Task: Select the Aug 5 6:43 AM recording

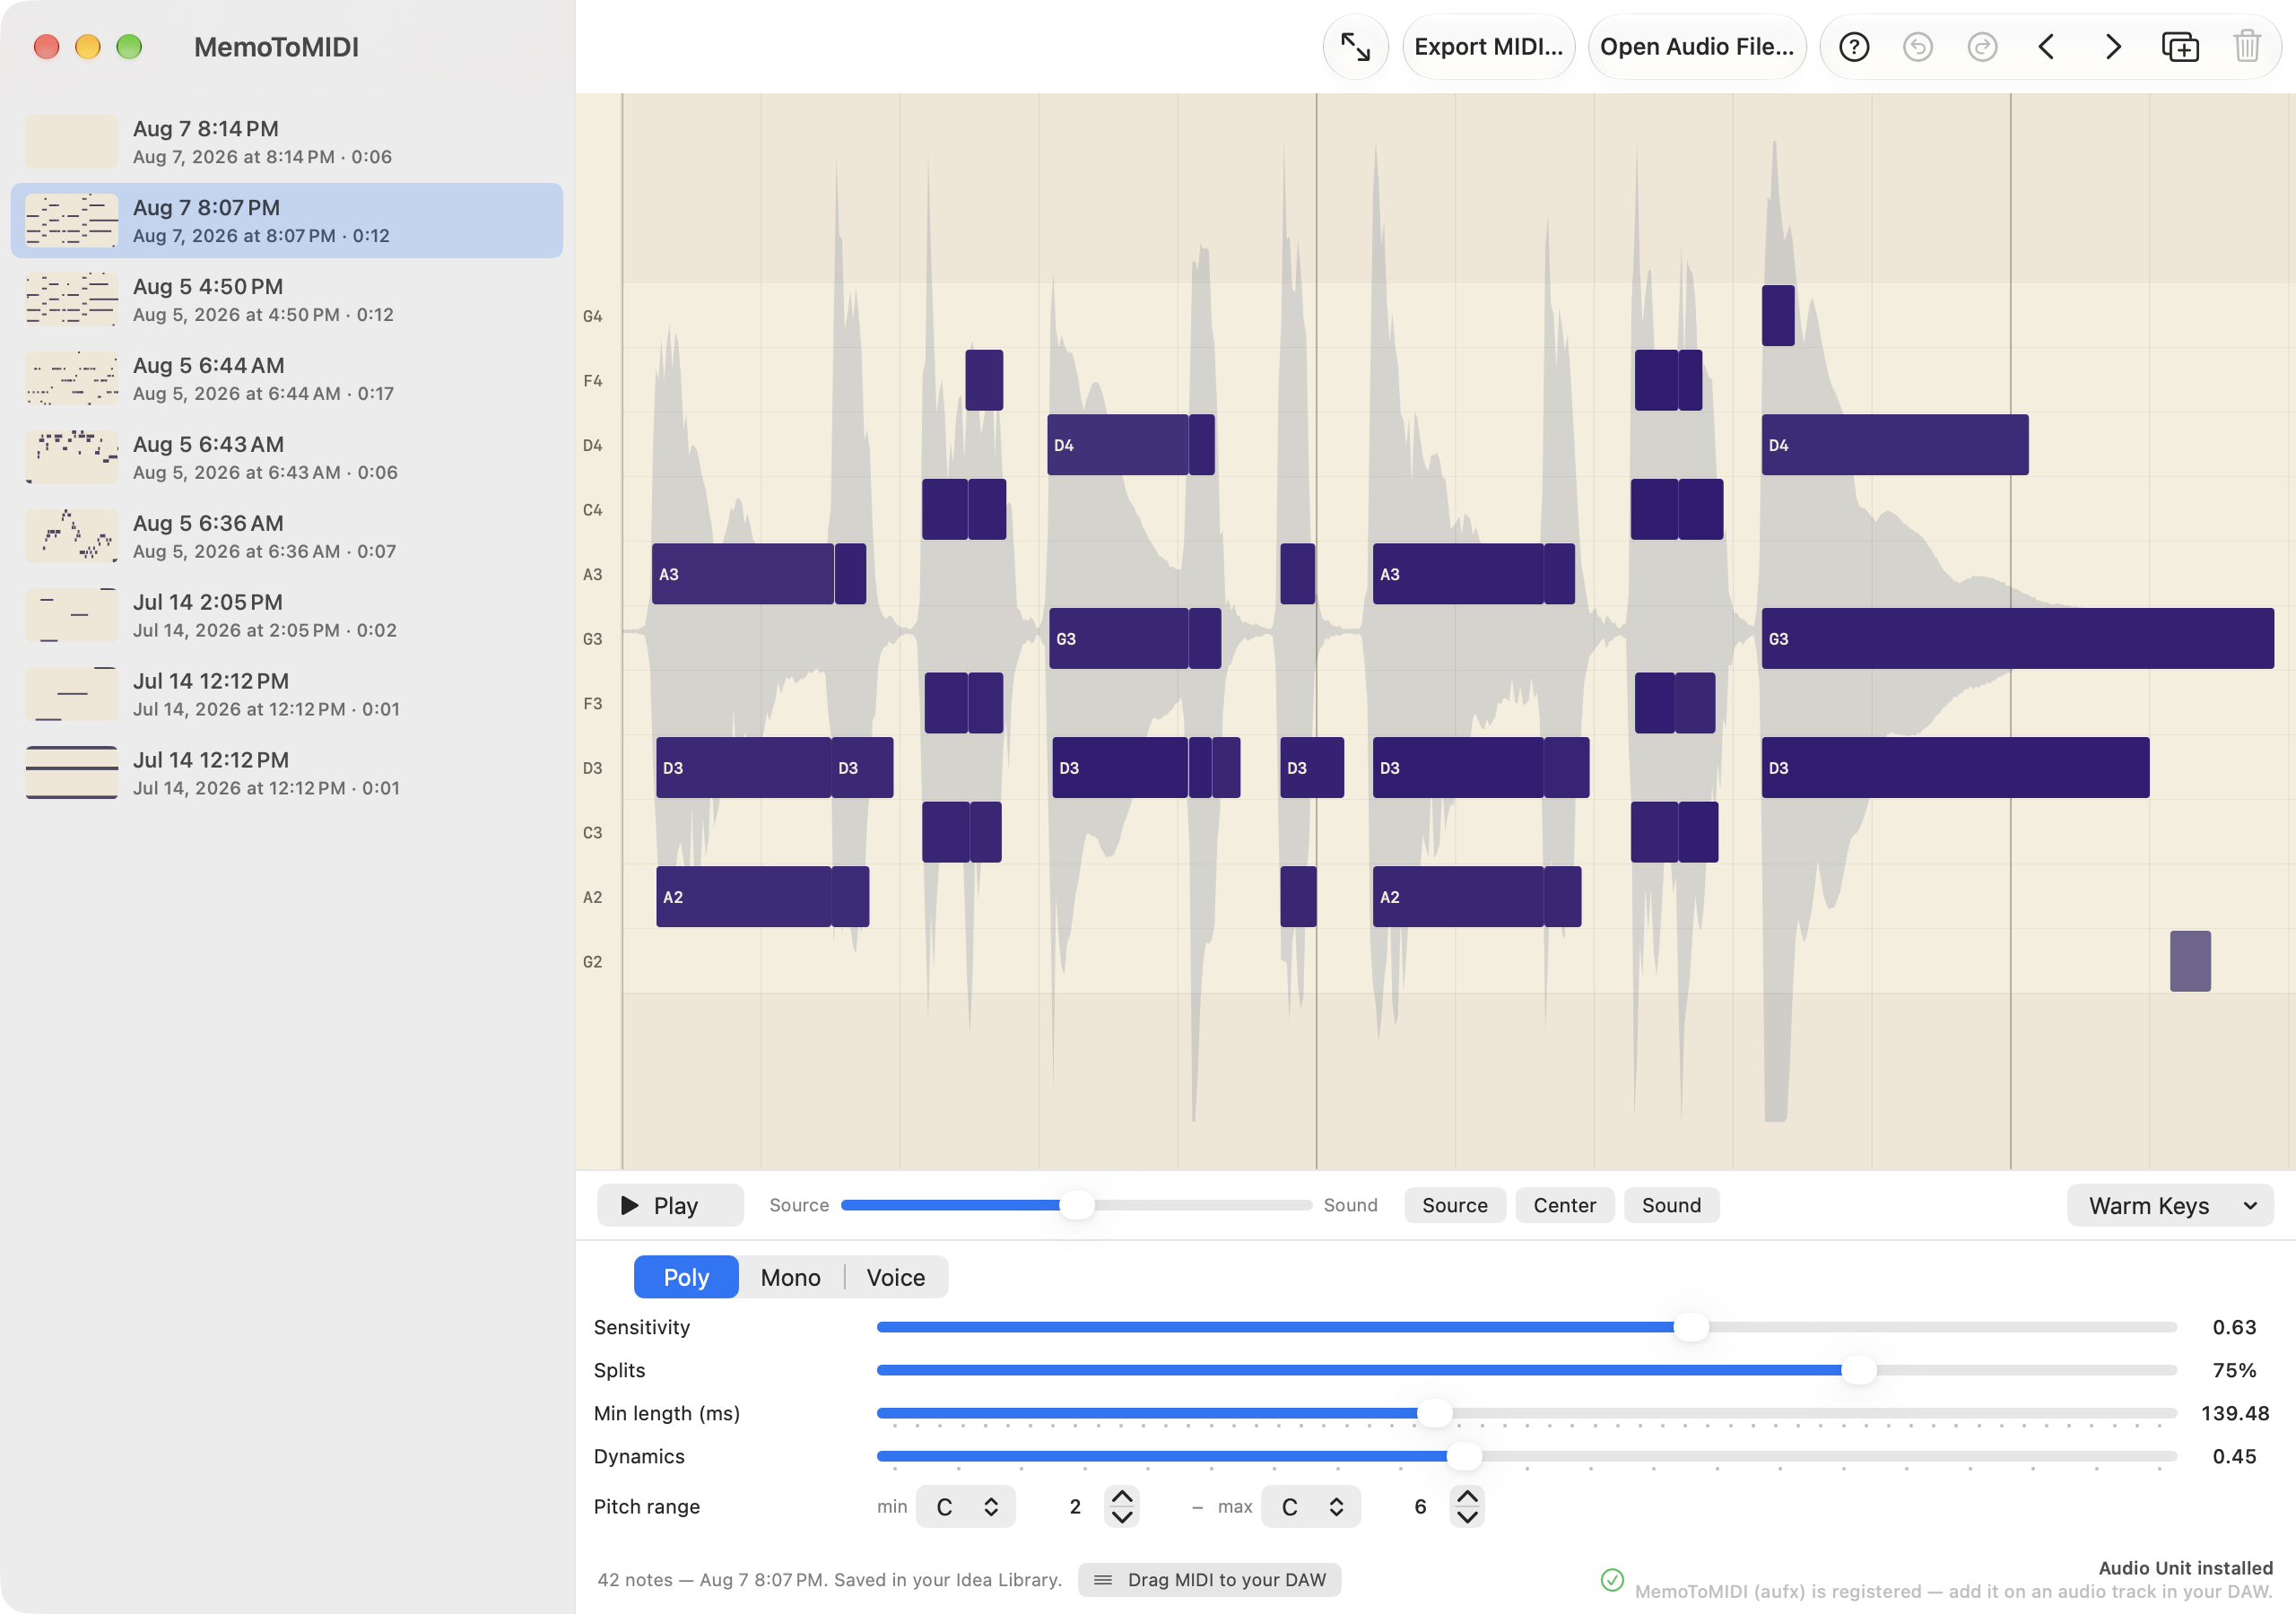Action: [287, 458]
